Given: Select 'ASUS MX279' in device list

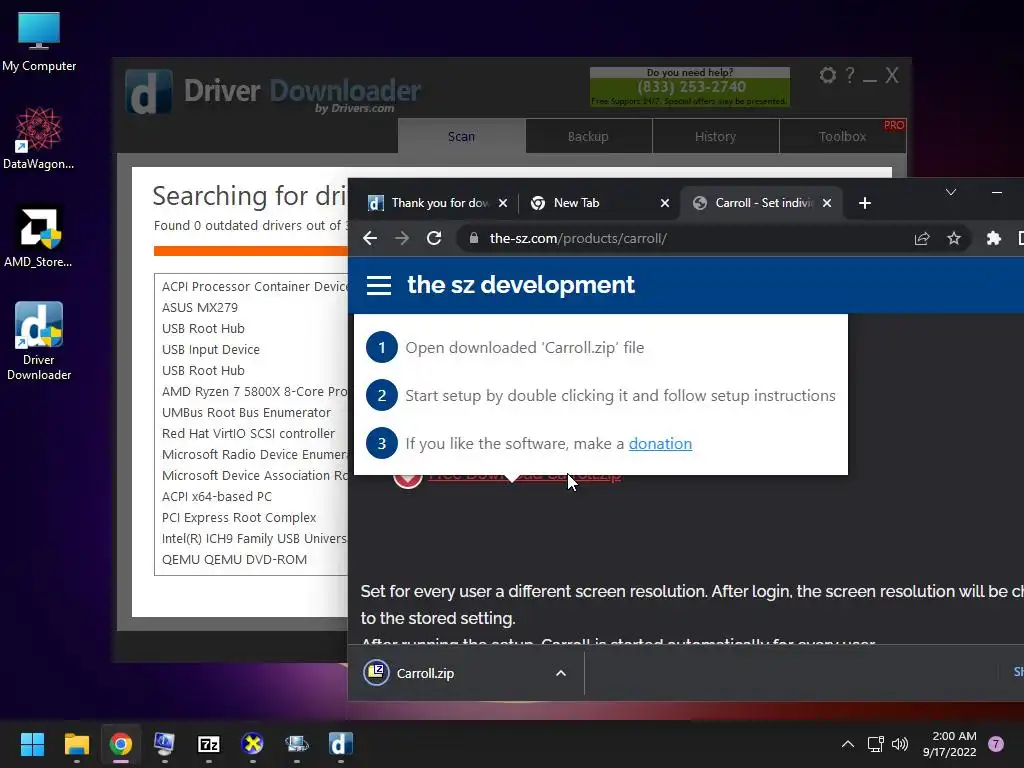Looking at the screenshot, I should [x=200, y=308].
